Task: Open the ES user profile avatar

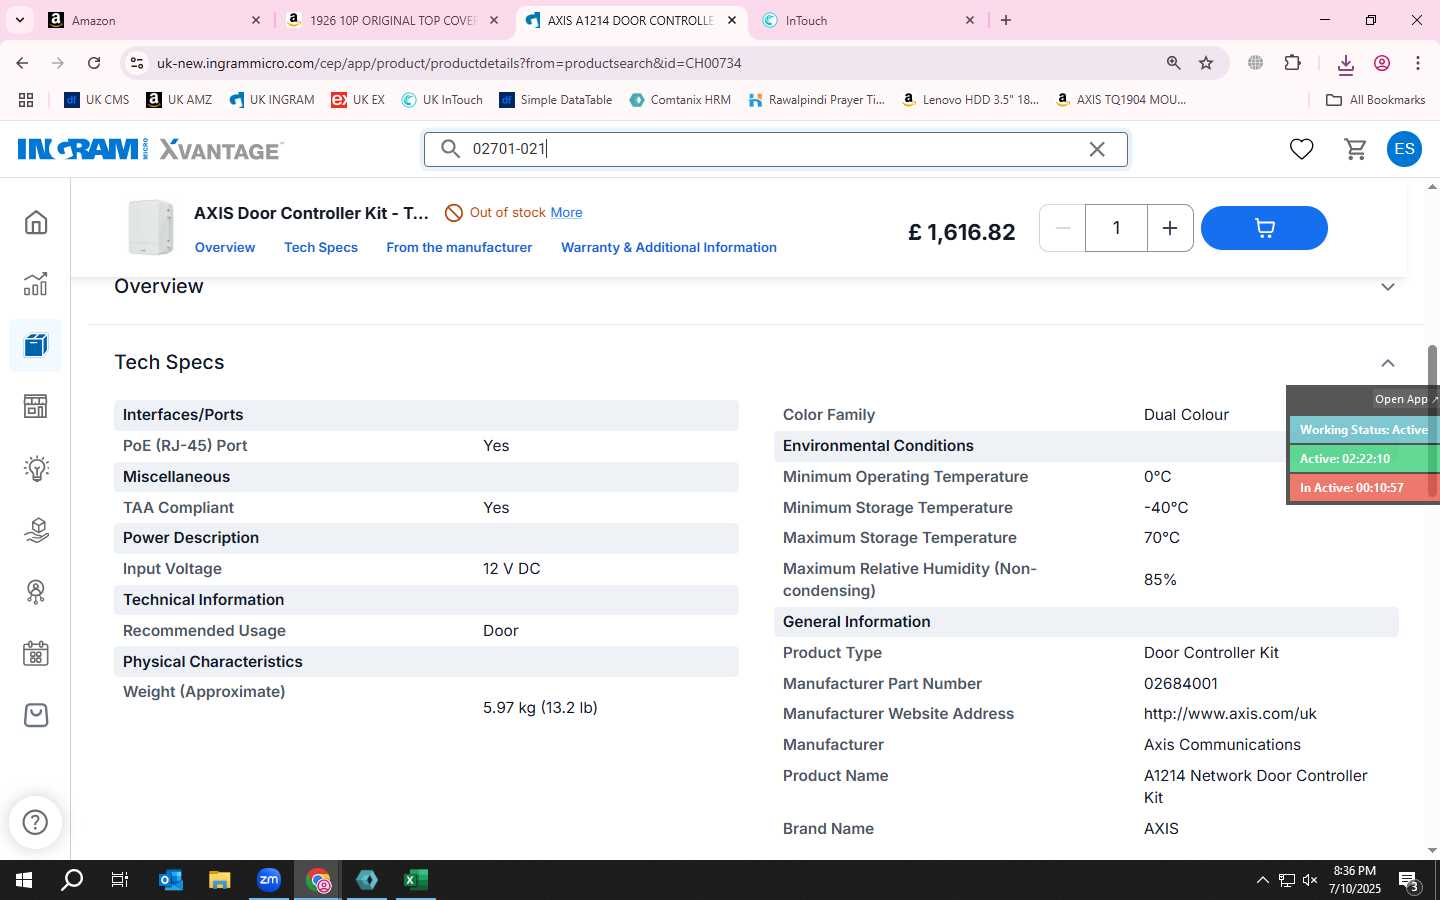Action: pyautogui.click(x=1404, y=149)
